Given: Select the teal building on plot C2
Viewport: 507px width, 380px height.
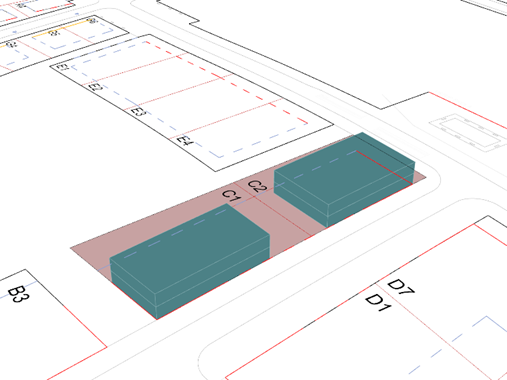Looking at the screenshot, I should click(x=345, y=180).
